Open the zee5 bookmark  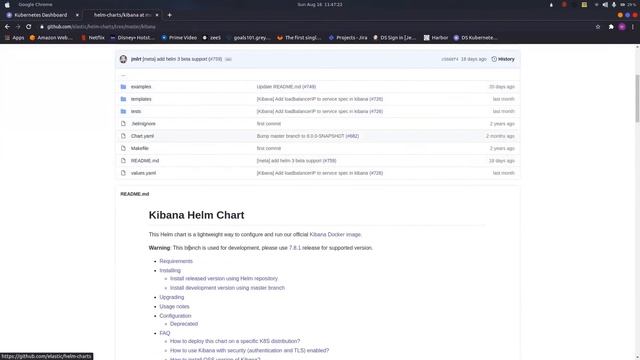point(212,38)
